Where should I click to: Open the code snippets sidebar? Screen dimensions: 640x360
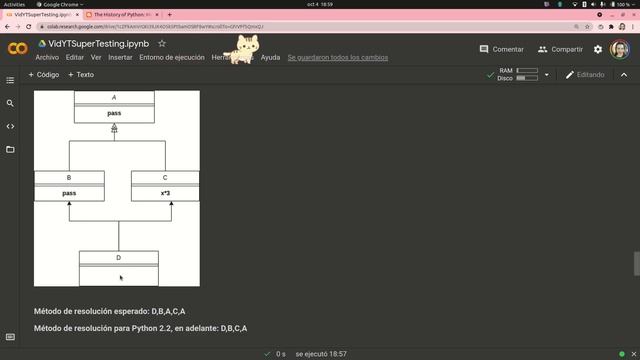tap(10, 127)
